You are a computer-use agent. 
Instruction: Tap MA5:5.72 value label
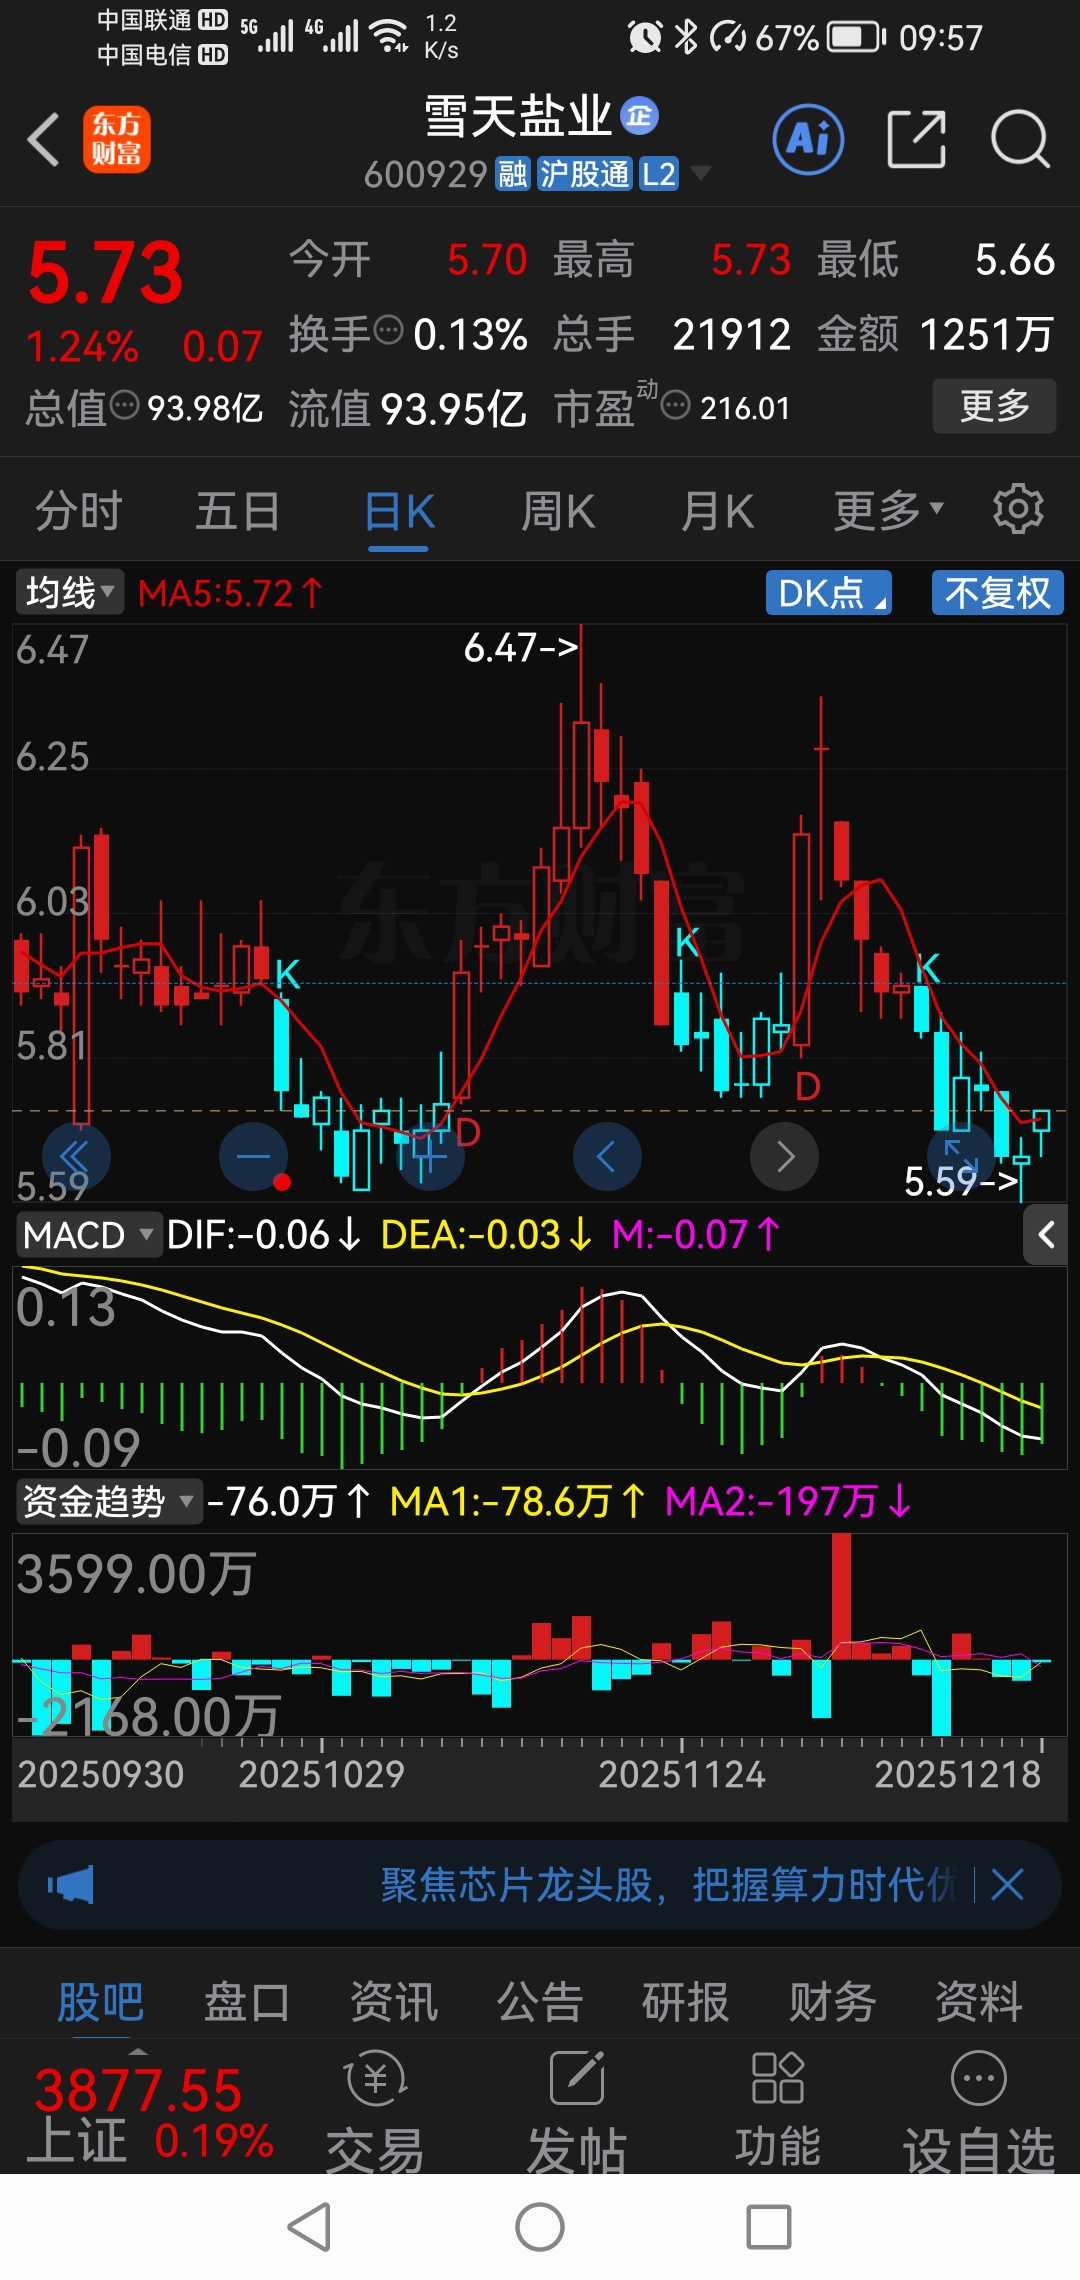coord(230,593)
